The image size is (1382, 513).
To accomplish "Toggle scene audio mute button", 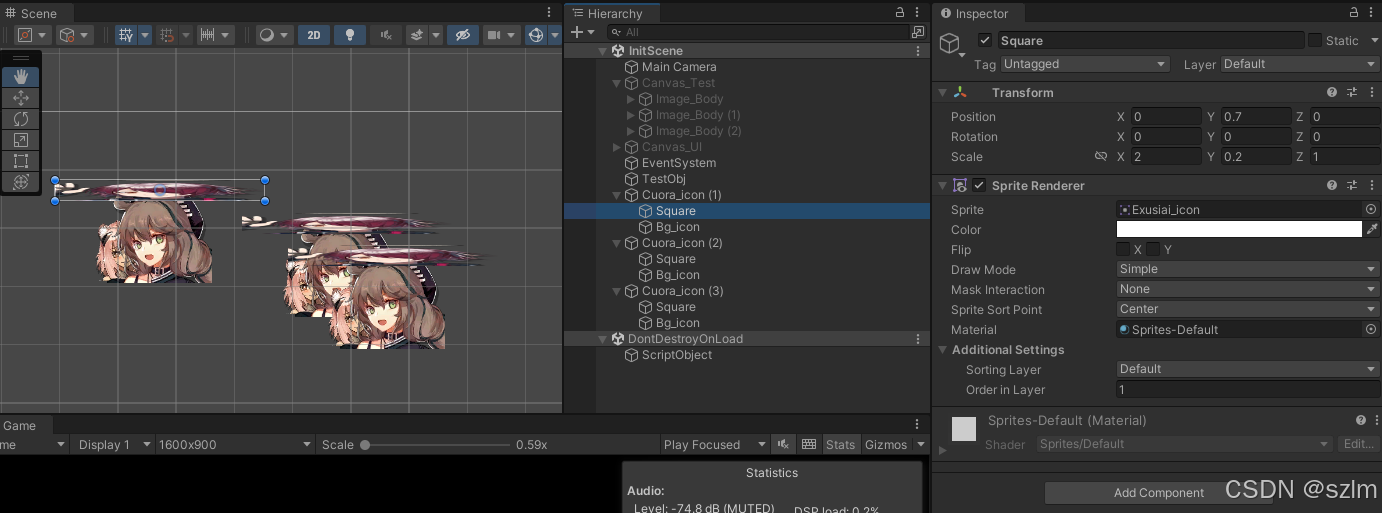I will [385, 35].
